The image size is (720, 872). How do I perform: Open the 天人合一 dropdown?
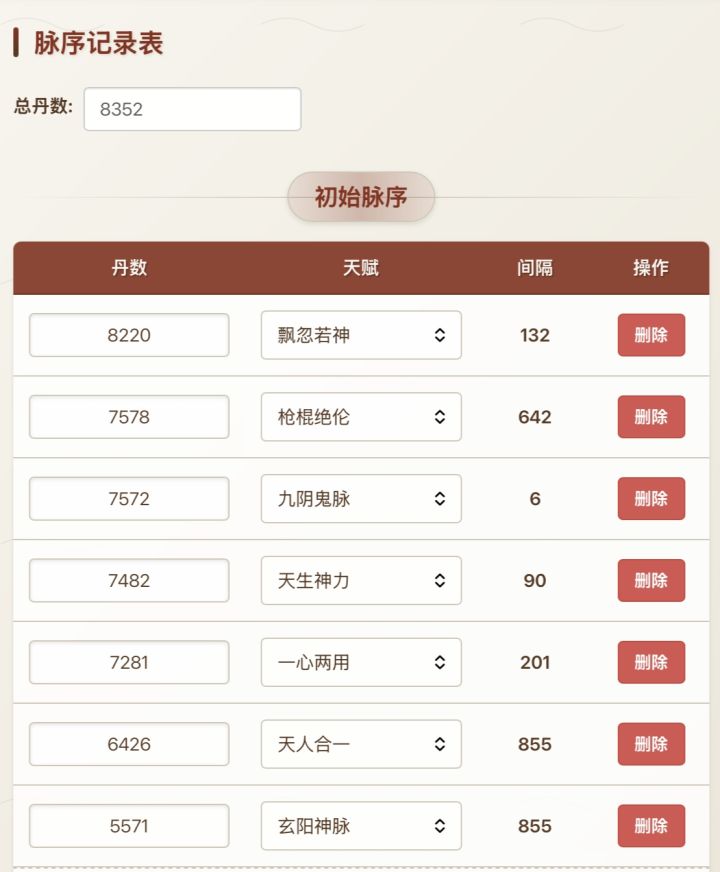coord(361,744)
